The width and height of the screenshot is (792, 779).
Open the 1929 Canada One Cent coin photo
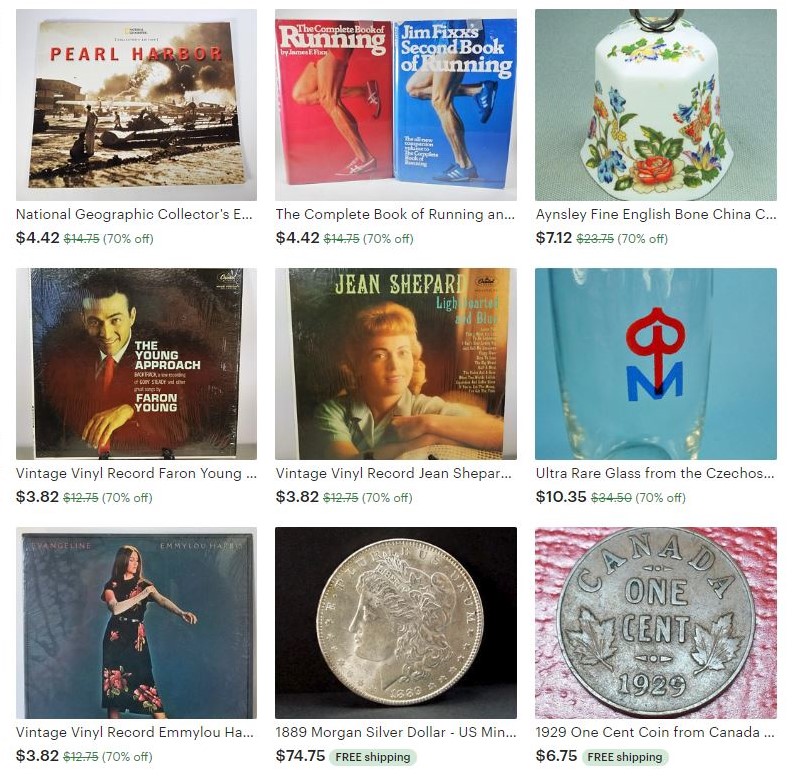pyautogui.click(x=656, y=623)
